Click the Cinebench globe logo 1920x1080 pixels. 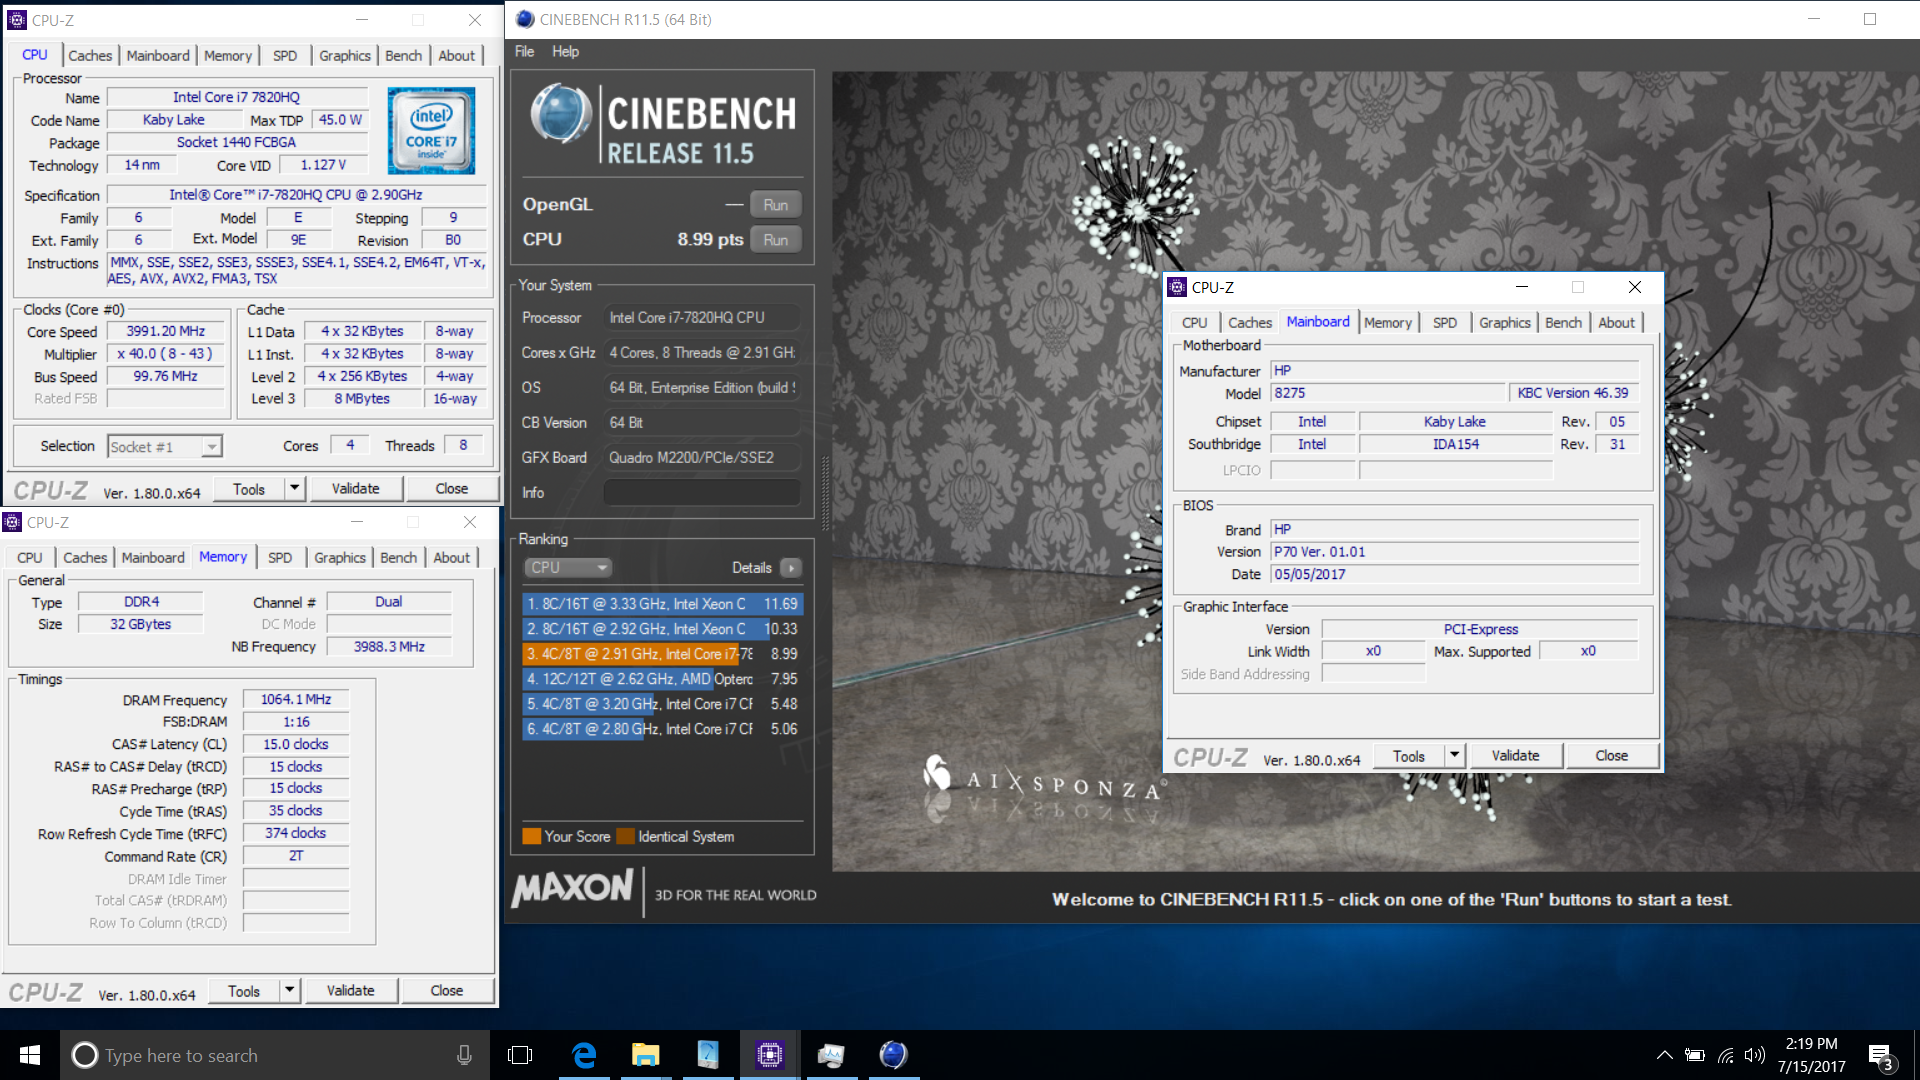(560, 113)
